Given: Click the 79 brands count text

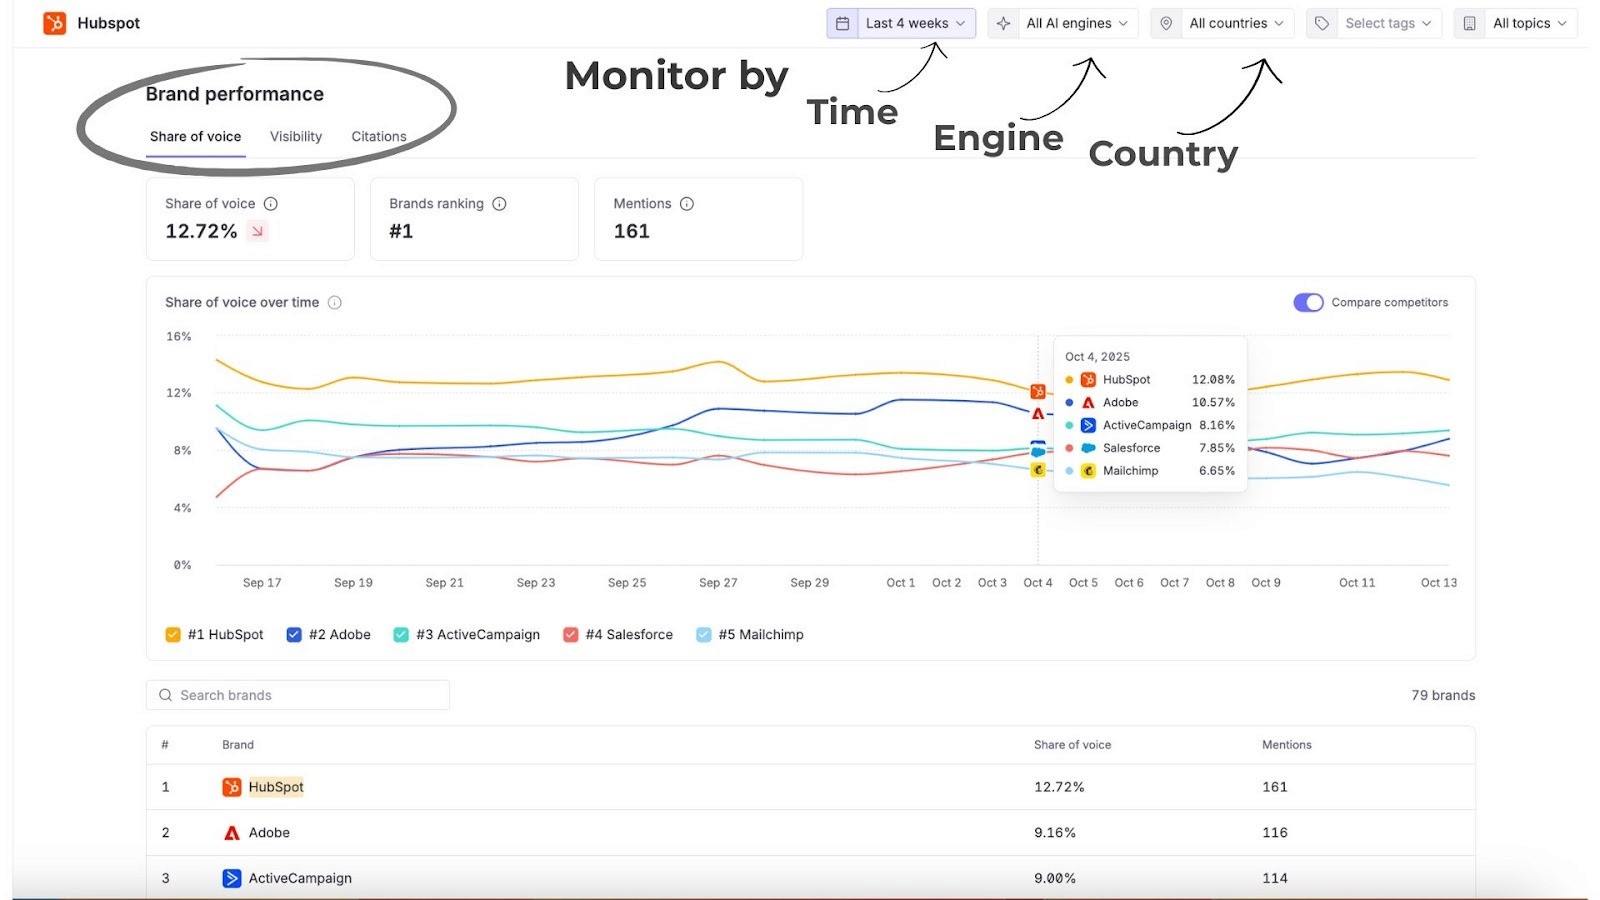Looking at the screenshot, I should [1443, 695].
